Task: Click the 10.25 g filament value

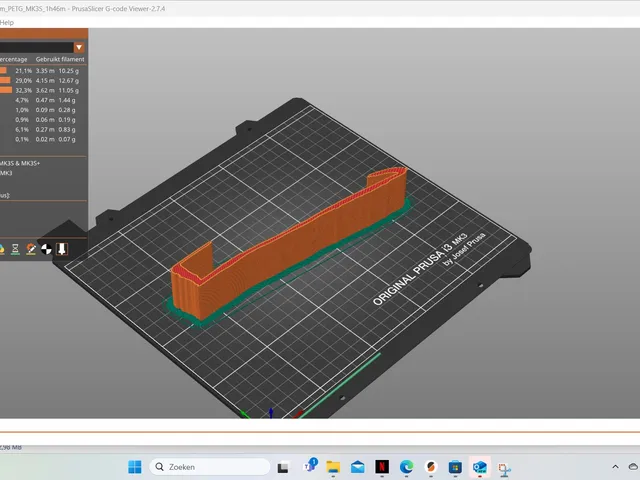Action: [x=69, y=71]
